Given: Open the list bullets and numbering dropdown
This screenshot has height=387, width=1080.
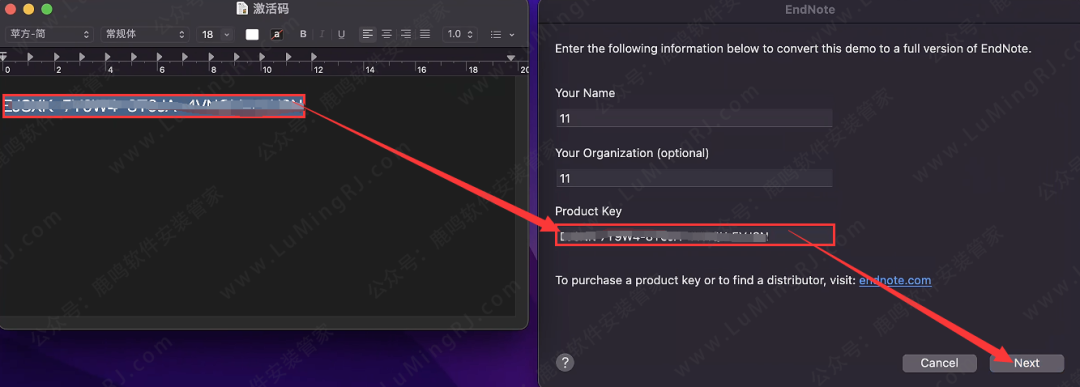Looking at the screenshot, I should [502, 34].
